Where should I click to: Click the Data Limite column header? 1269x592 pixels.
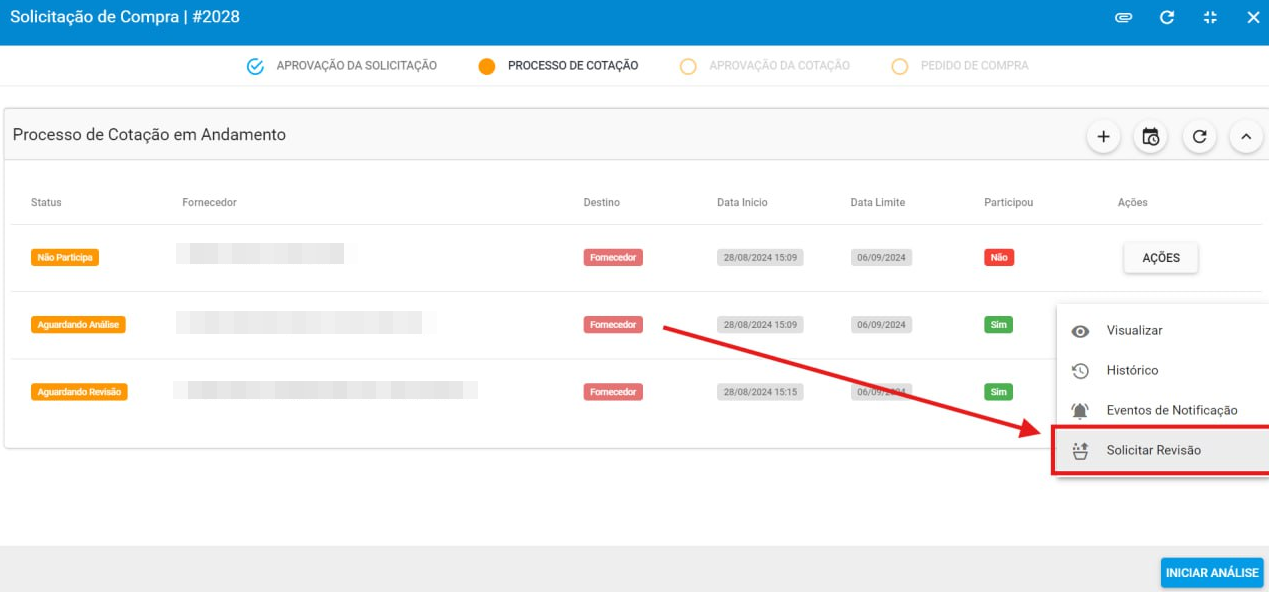[x=878, y=202]
